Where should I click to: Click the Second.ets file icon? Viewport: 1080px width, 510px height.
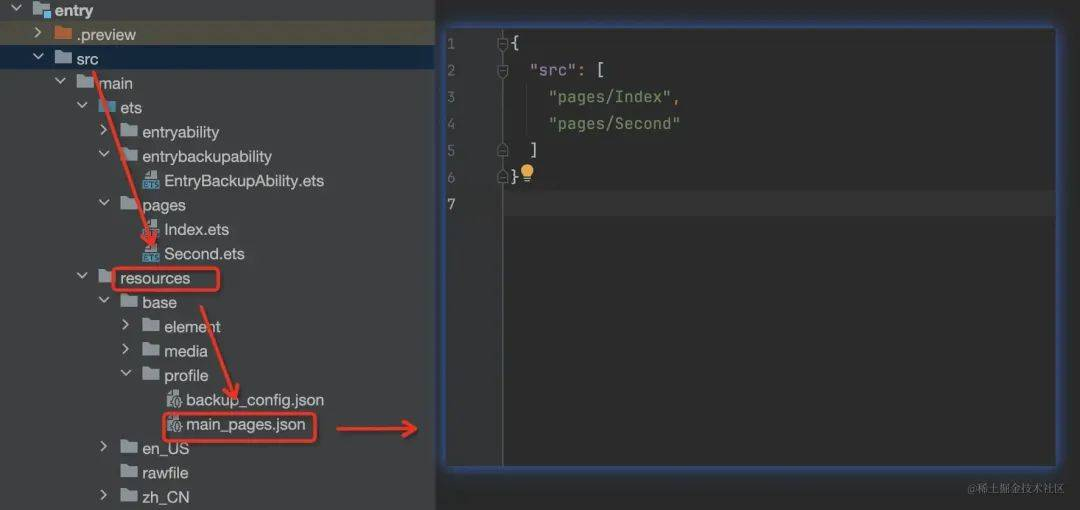pos(151,254)
